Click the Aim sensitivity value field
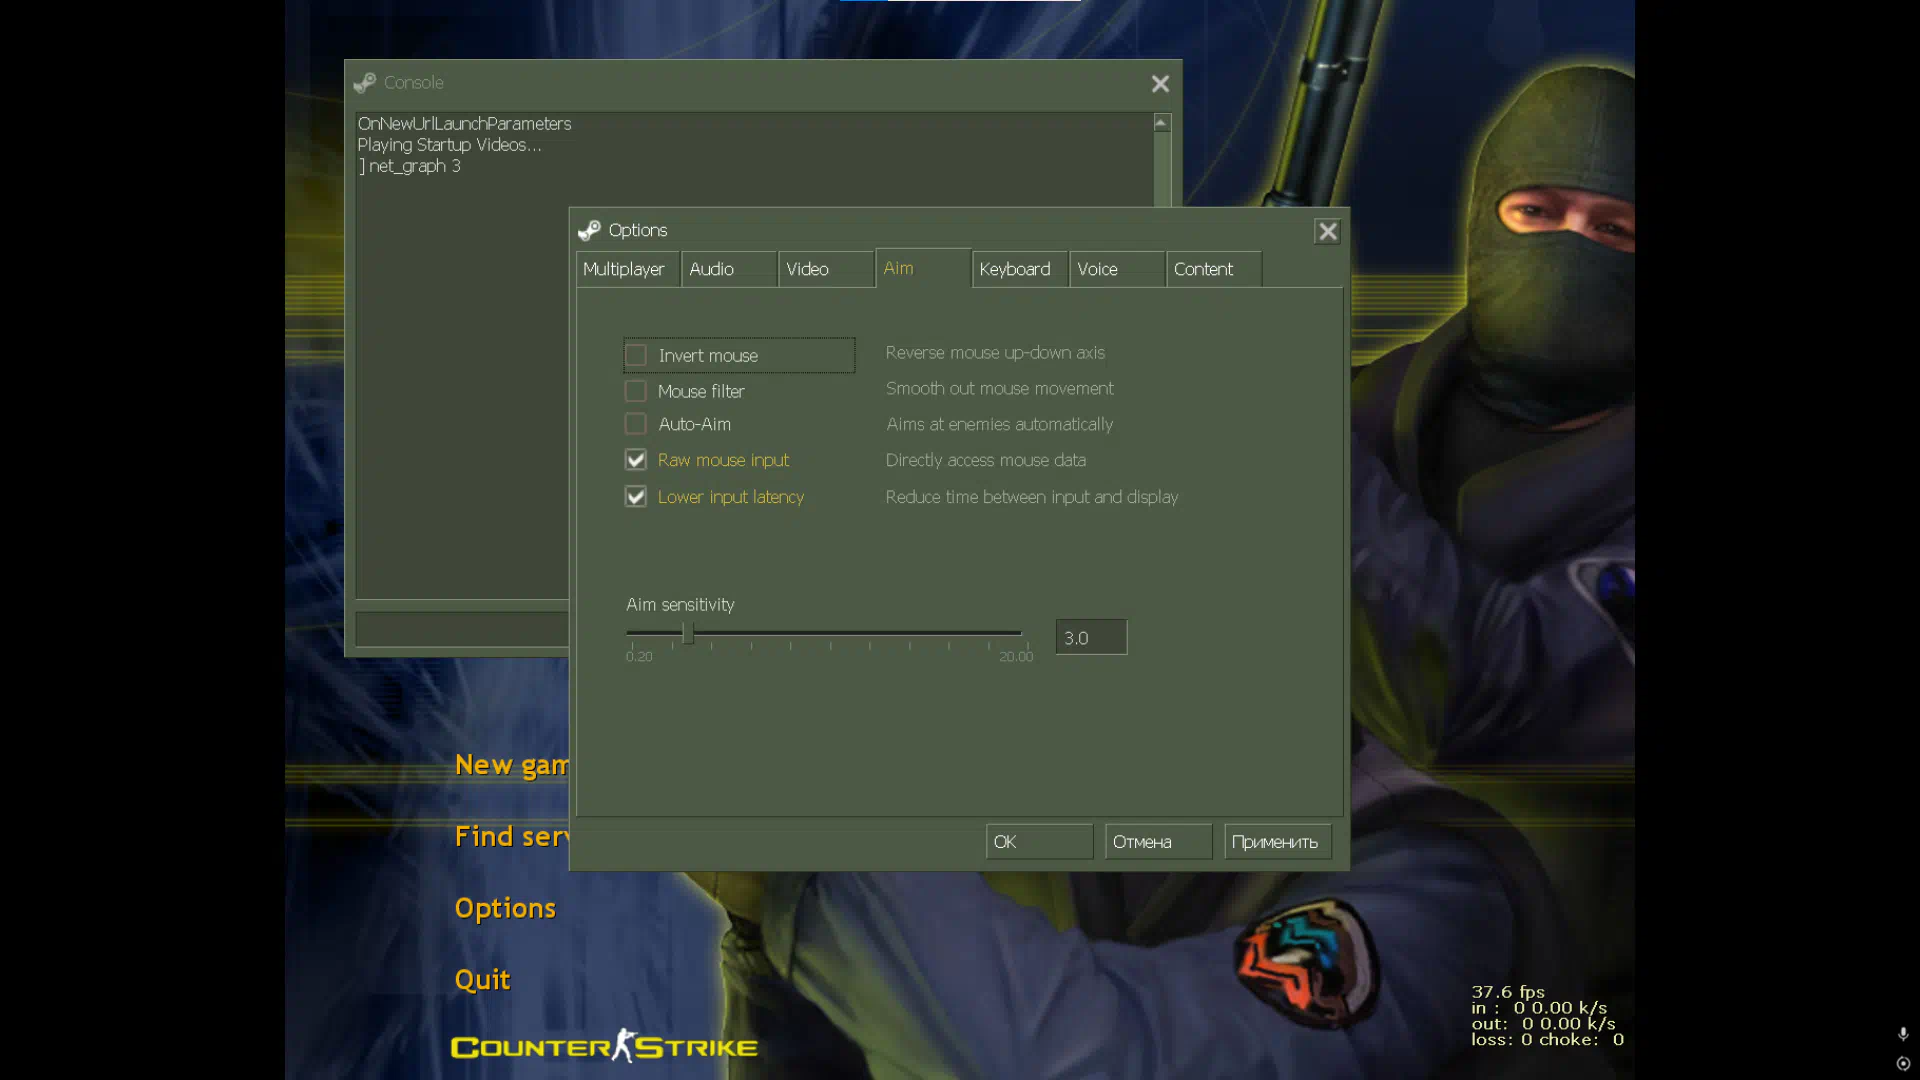This screenshot has height=1080, width=1920. (x=1091, y=637)
